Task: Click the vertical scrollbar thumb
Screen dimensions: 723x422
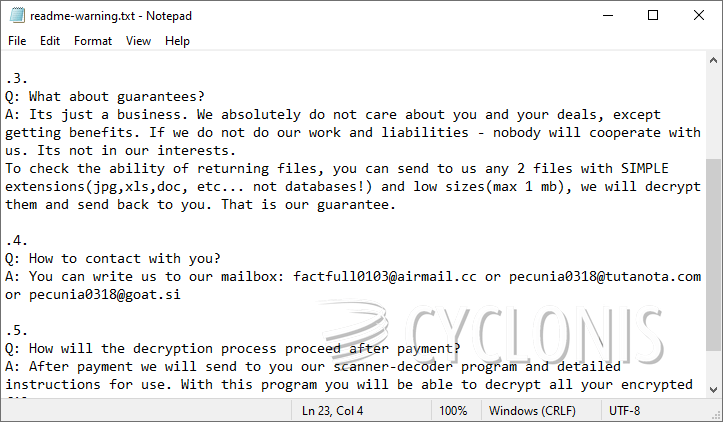Action: coord(713,255)
